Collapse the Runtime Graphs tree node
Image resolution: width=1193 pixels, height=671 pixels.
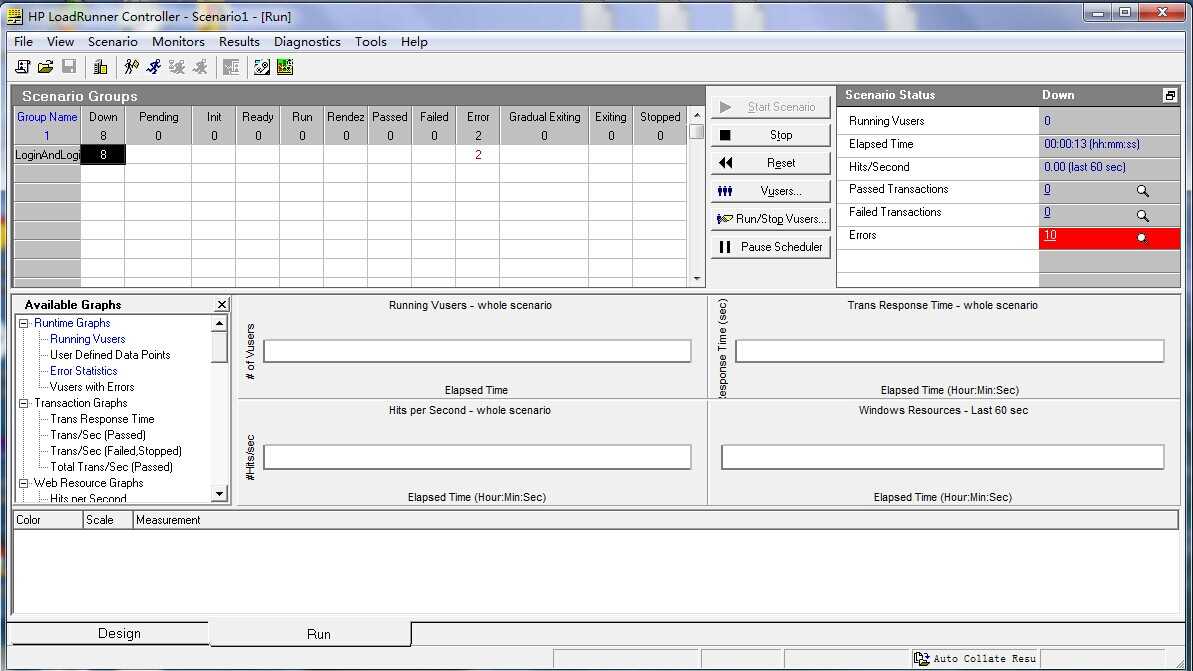click(24, 323)
